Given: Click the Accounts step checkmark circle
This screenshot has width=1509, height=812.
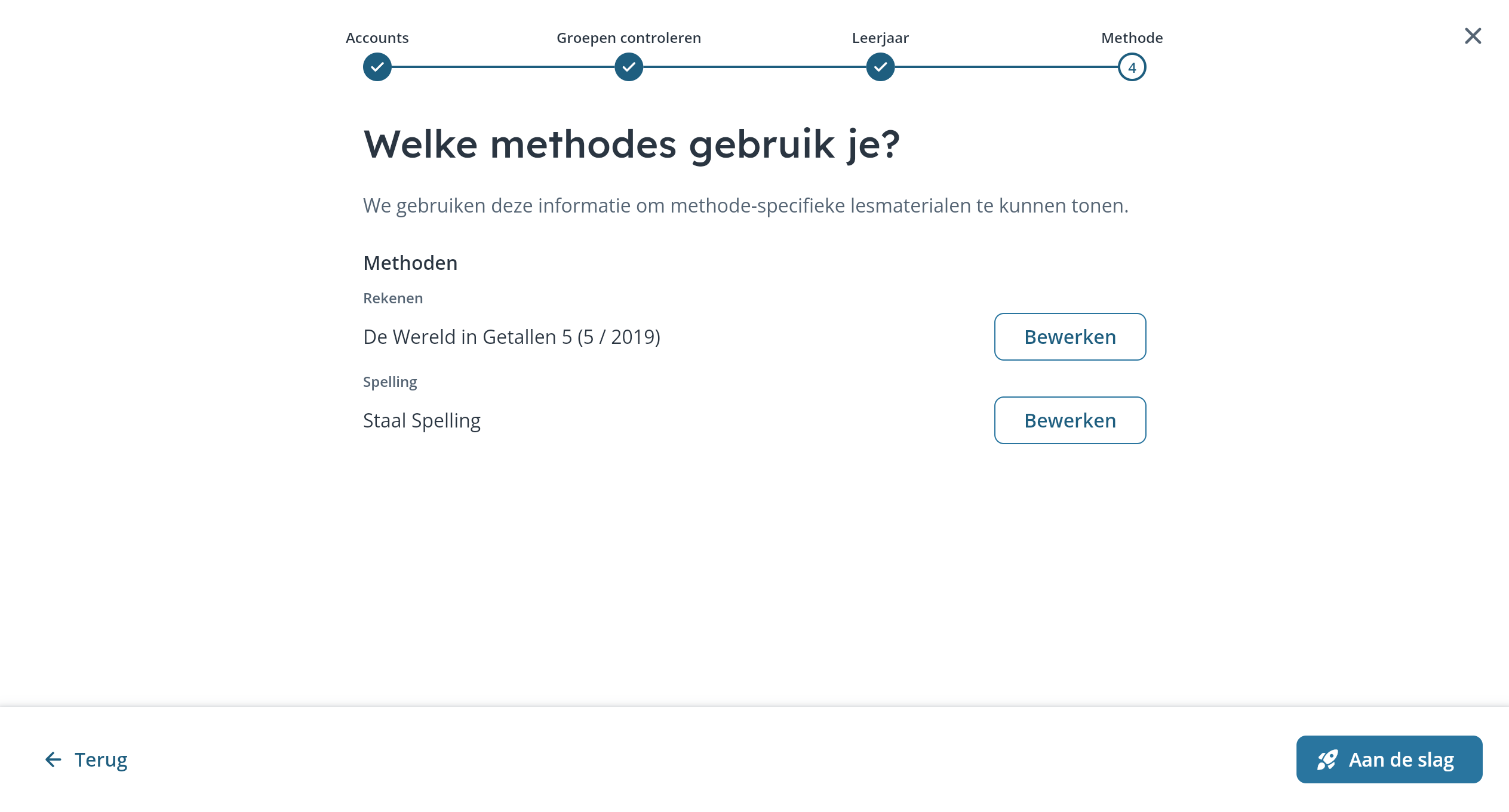Looking at the screenshot, I should click(x=377, y=67).
